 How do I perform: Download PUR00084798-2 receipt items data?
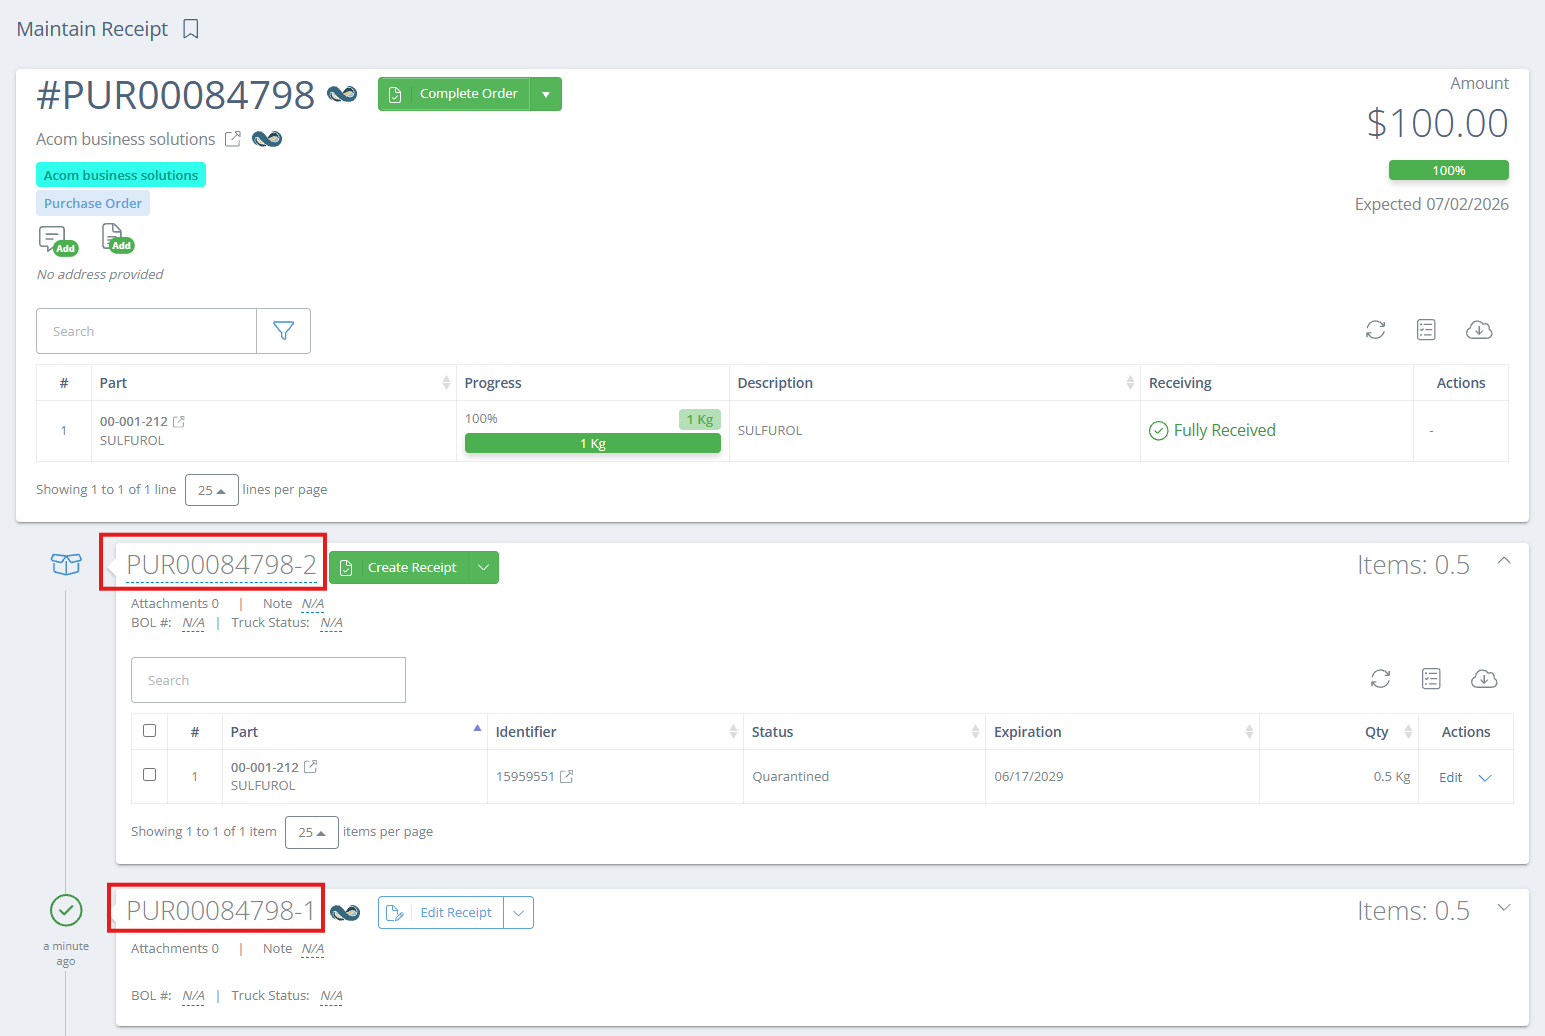click(1484, 679)
